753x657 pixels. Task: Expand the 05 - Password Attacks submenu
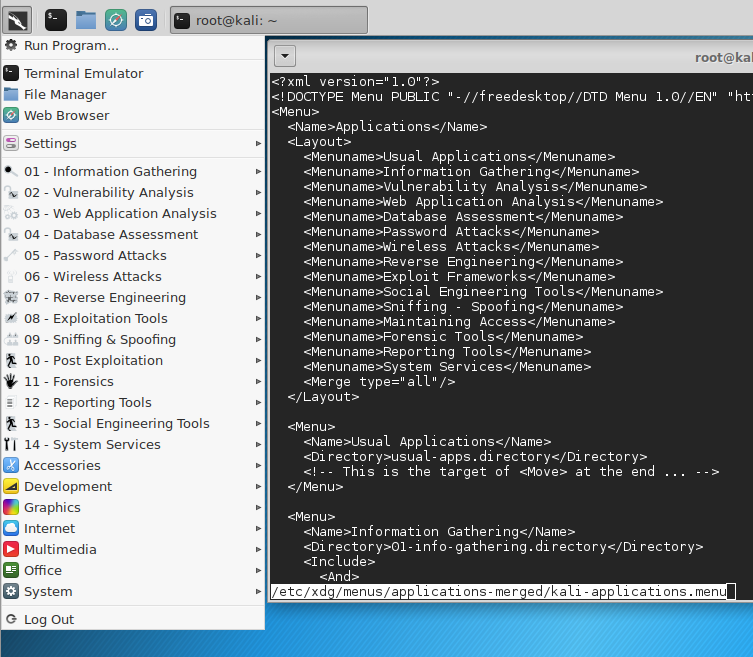pos(95,255)
